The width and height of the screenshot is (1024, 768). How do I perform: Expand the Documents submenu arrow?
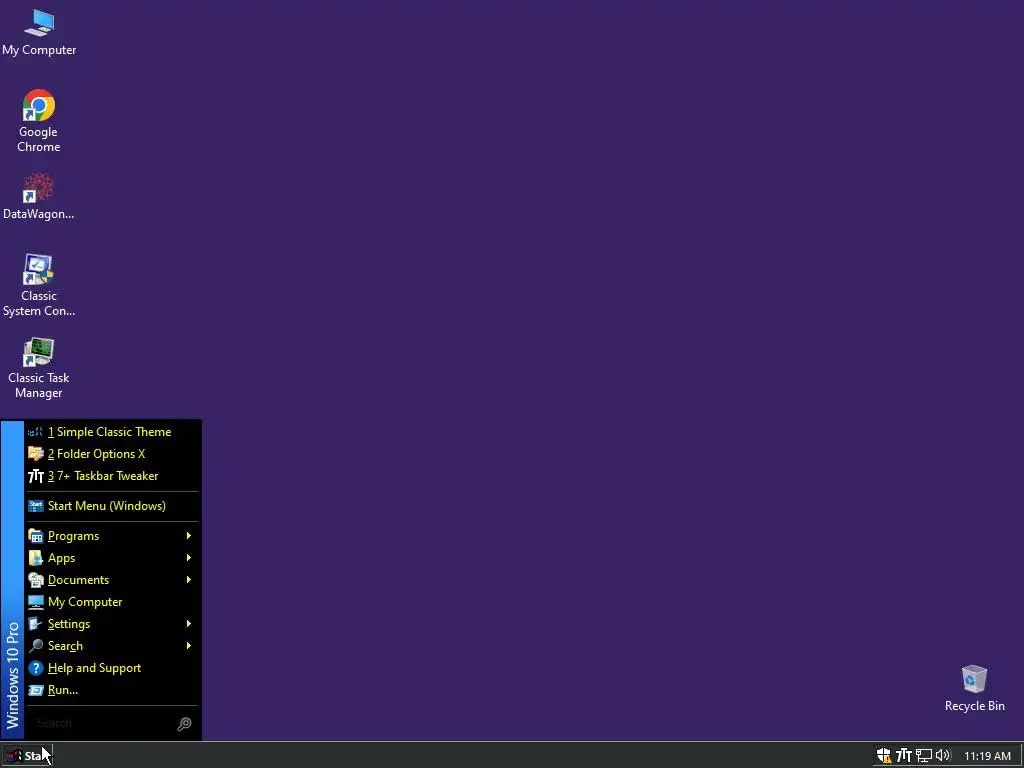point(189,580)
